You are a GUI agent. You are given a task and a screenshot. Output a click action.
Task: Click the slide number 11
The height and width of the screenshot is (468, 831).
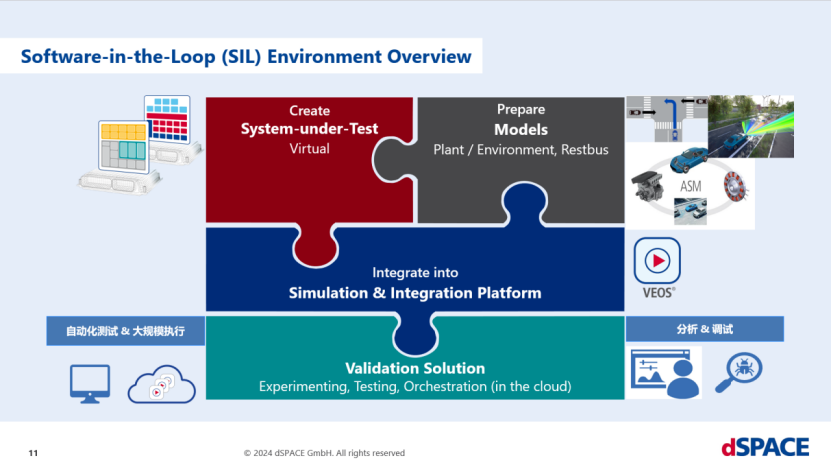pos(33,453)
